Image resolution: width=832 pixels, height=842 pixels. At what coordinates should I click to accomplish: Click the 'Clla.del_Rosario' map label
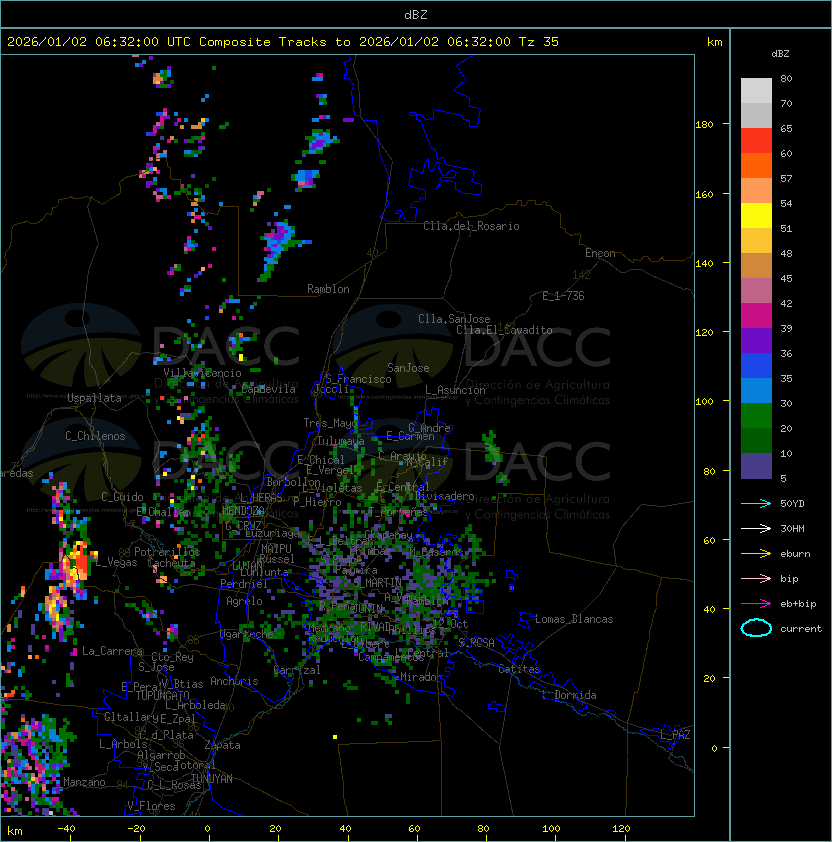471,226
